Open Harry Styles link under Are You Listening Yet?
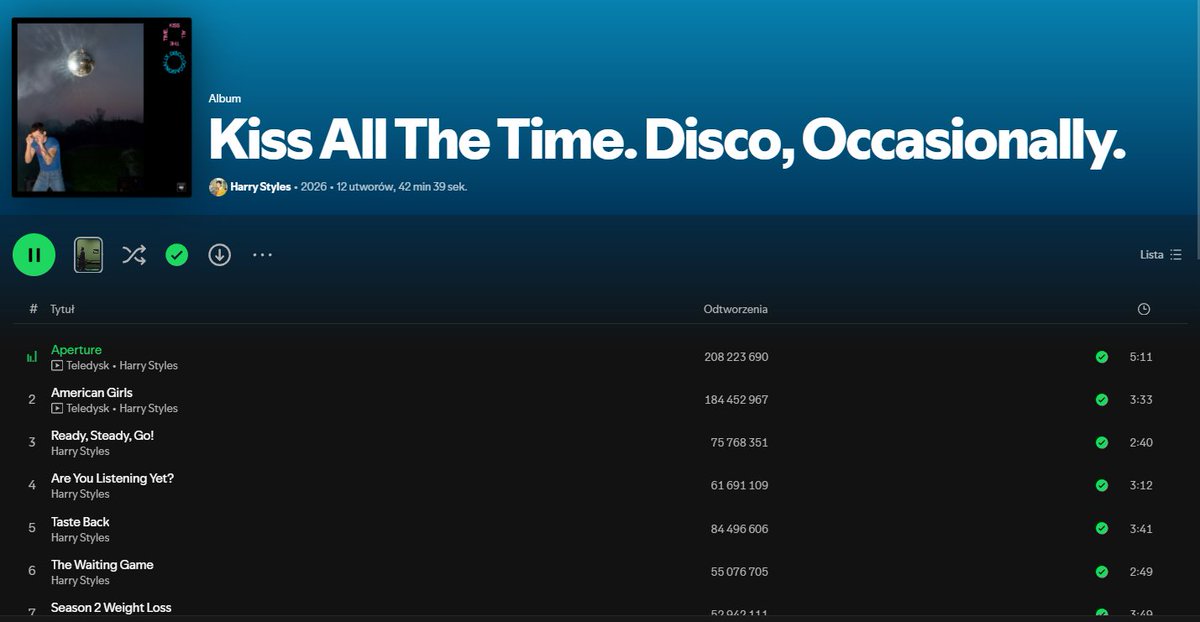Viewport: 1200px width, 622px height. click(x=80, y=495)
